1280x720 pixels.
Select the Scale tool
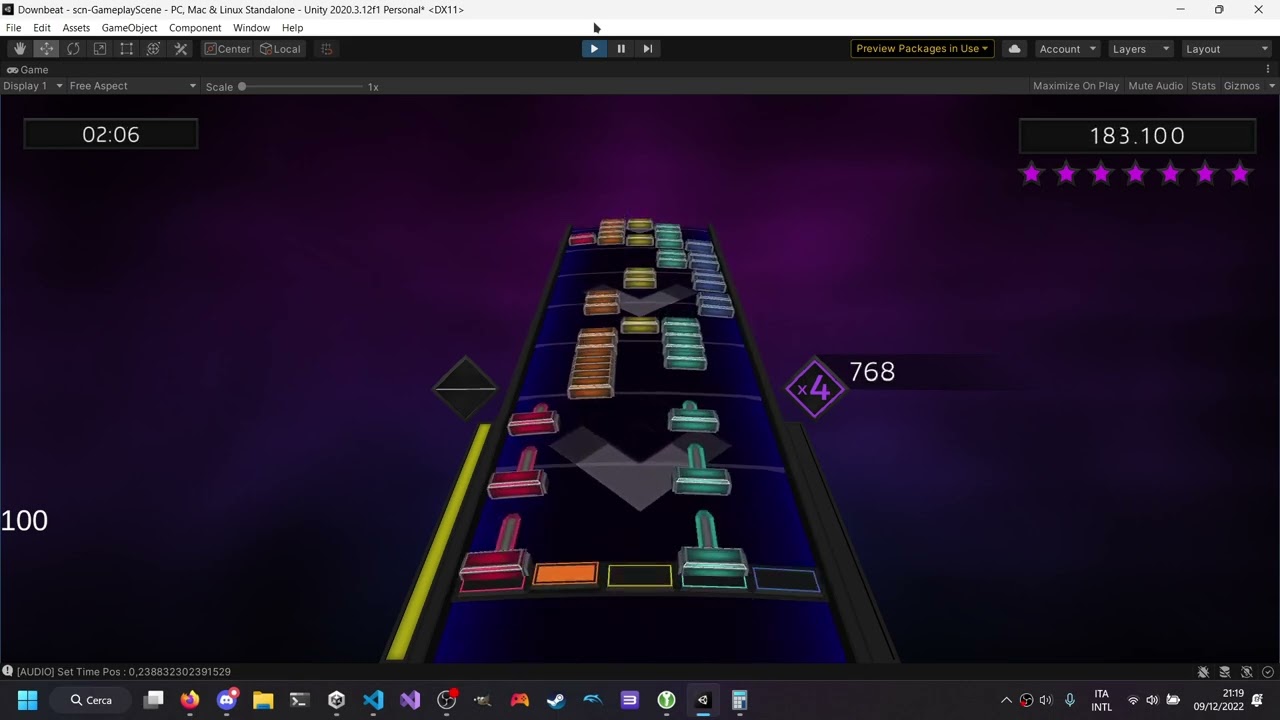point(100,49)
